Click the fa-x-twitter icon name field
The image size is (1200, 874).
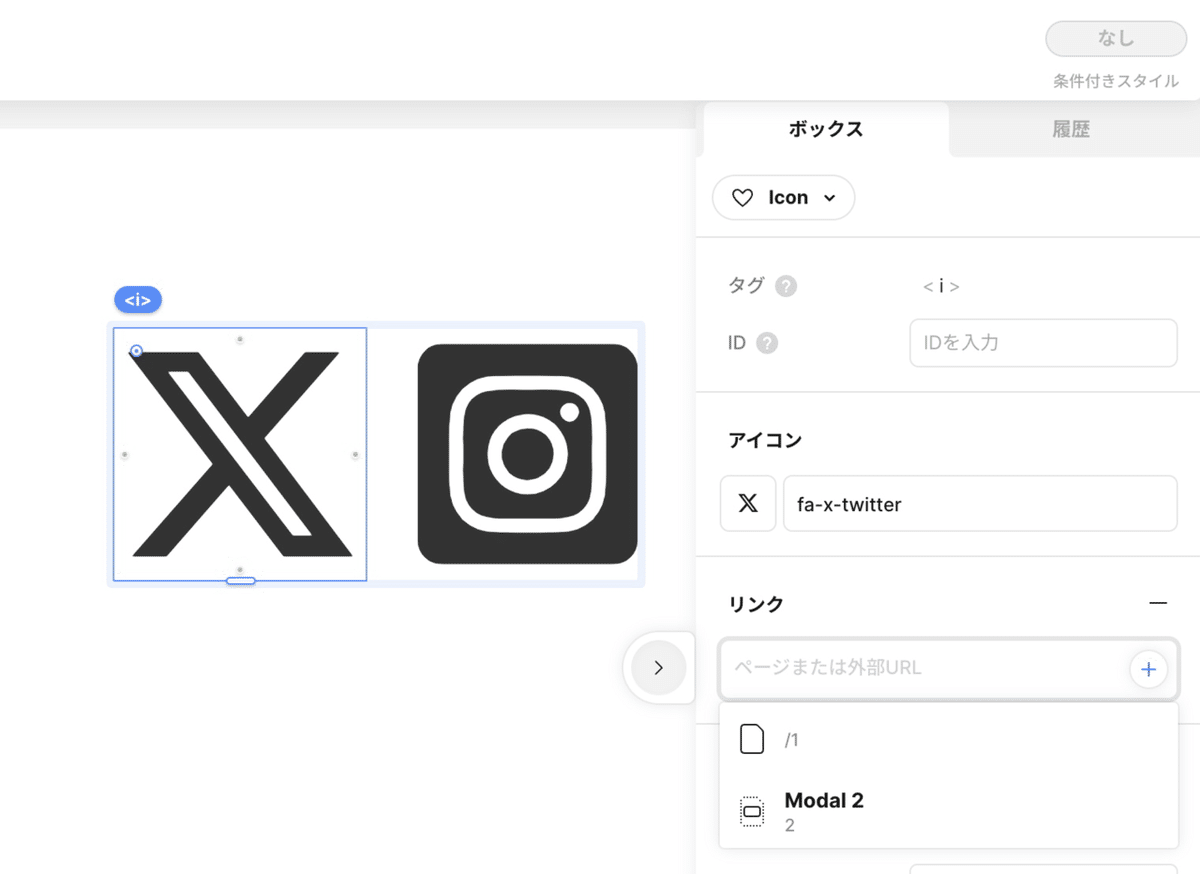[x=980, y=504]
